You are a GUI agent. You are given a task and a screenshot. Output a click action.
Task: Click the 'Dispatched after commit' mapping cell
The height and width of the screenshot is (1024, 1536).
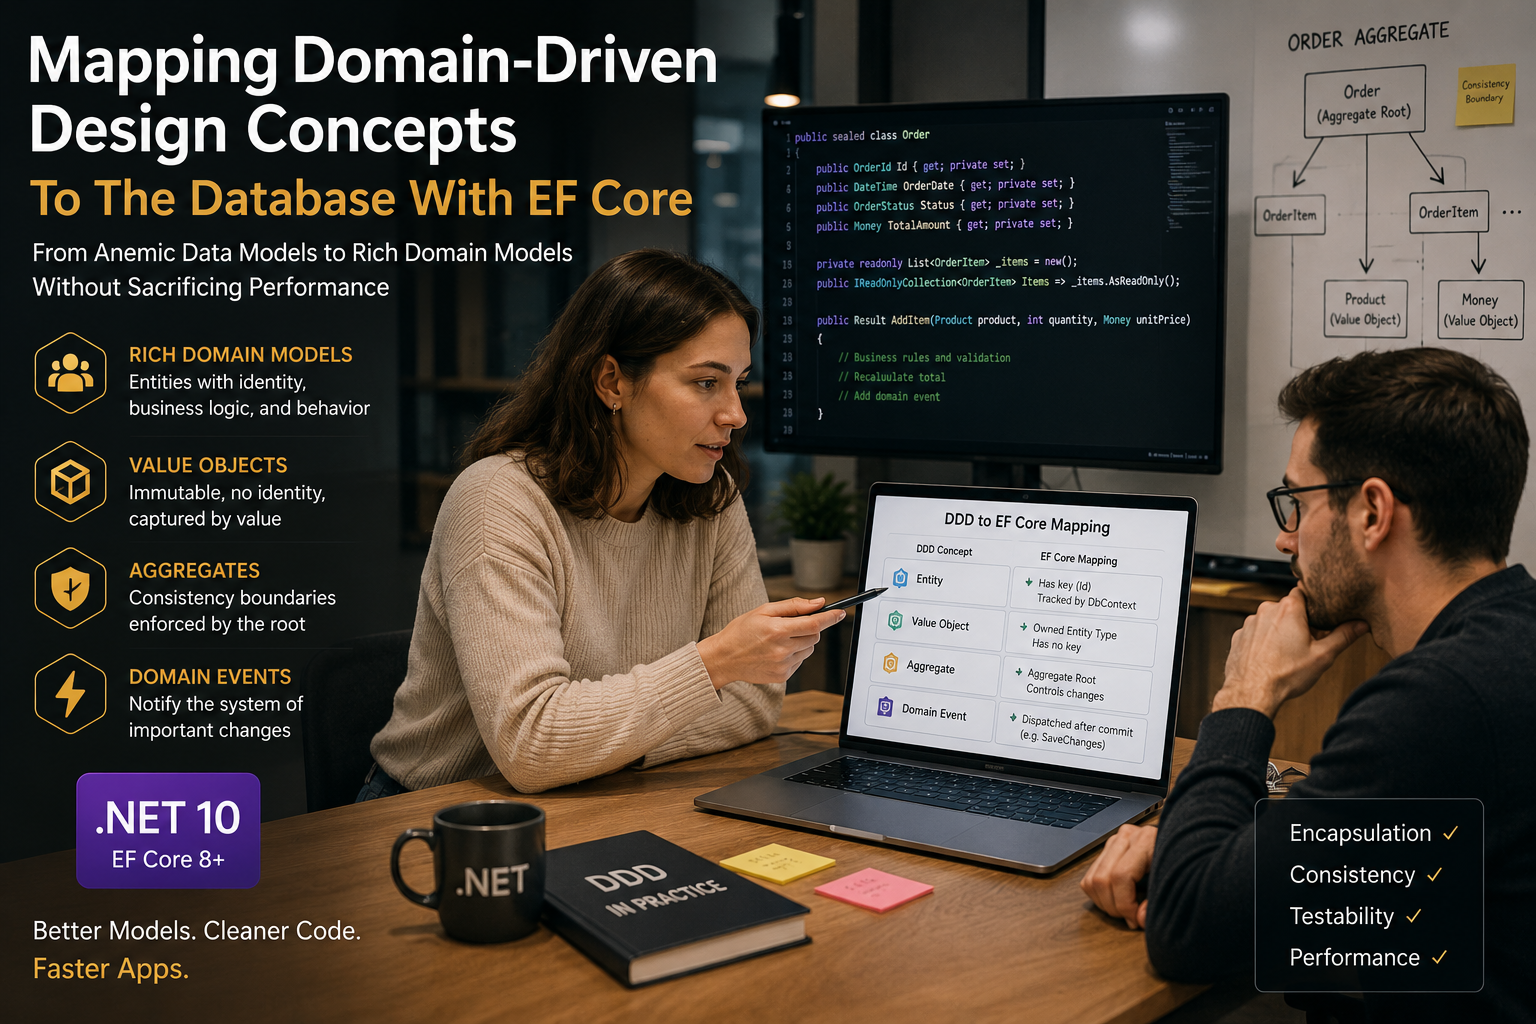click(x=1071, y=731)
